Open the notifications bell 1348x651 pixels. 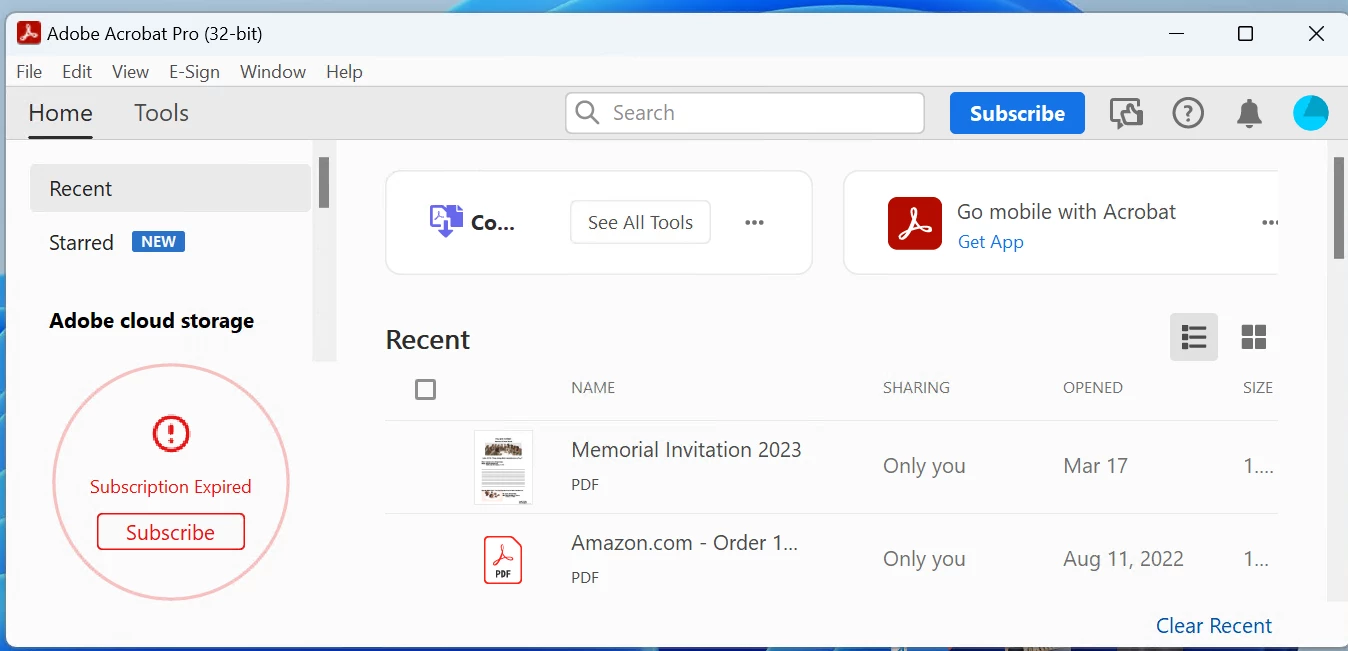(x=1249, y=113)
